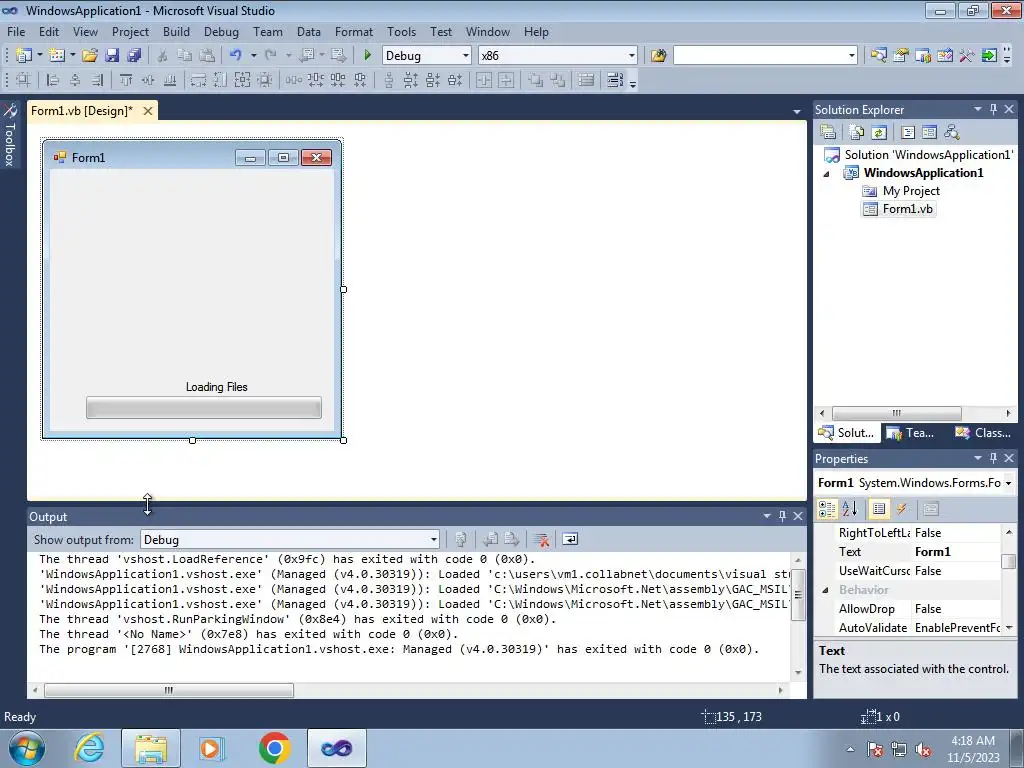
Task: Start Debugging with the green play icon
Action: 367,56
